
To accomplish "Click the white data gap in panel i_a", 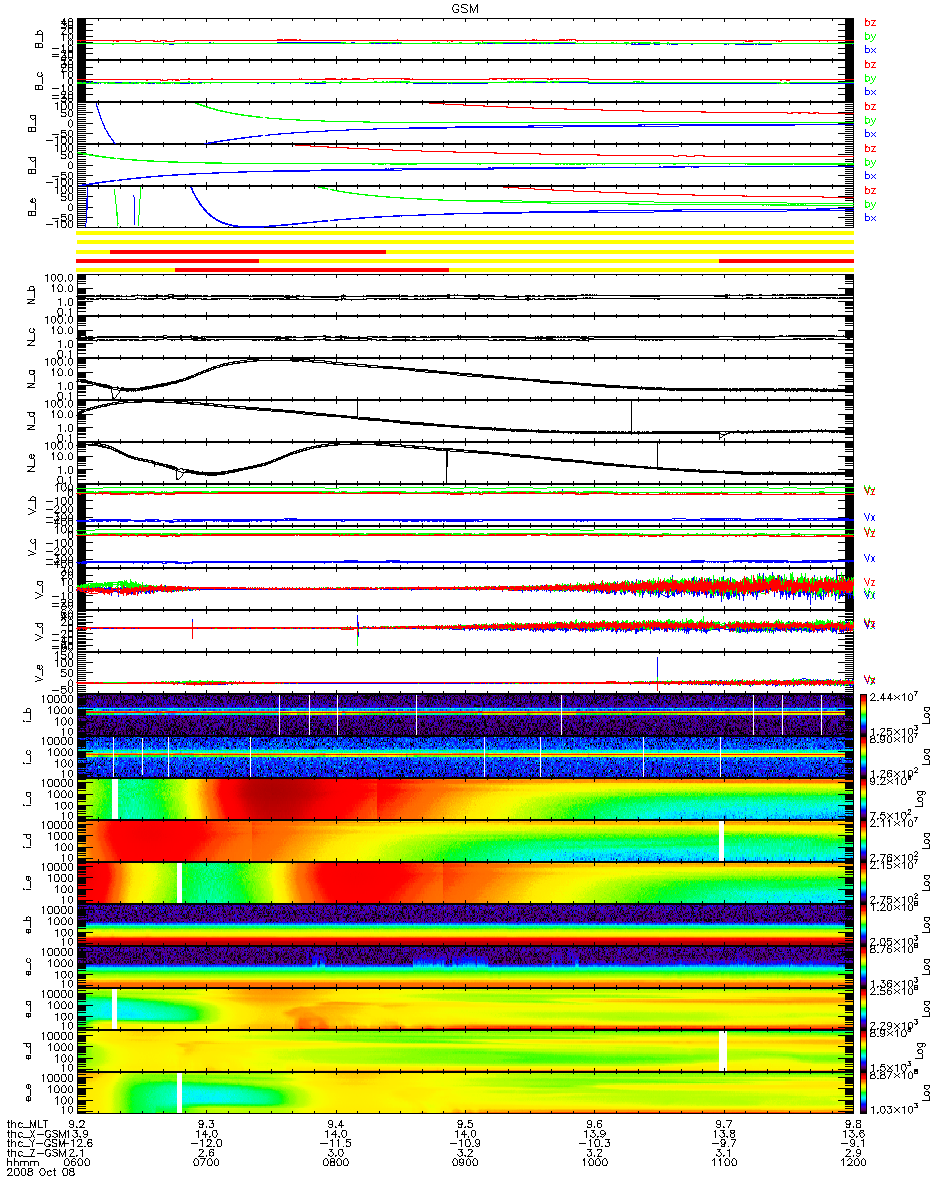I will click(x=115, y=798).
